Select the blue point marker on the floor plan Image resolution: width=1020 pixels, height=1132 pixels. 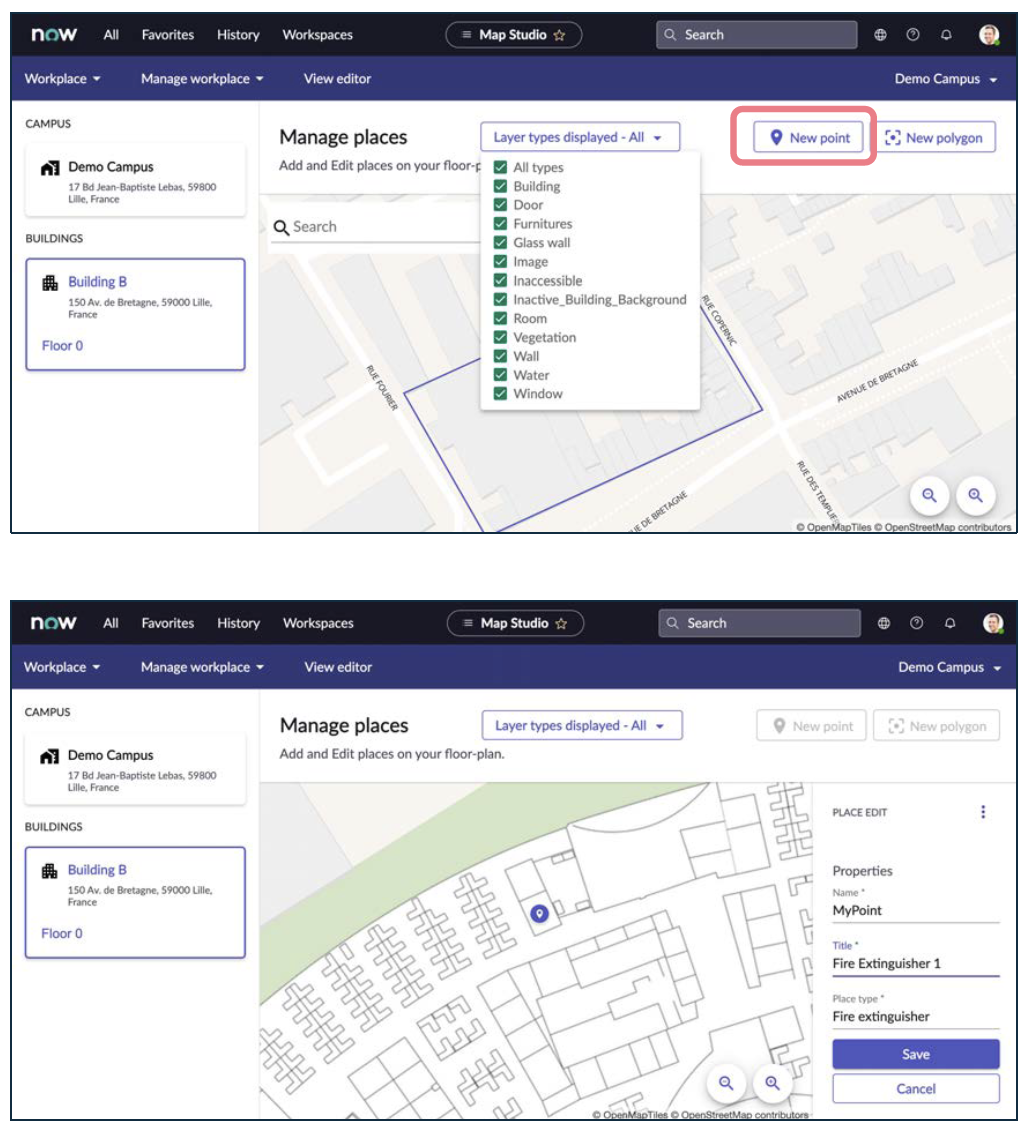tap(539, 914)
